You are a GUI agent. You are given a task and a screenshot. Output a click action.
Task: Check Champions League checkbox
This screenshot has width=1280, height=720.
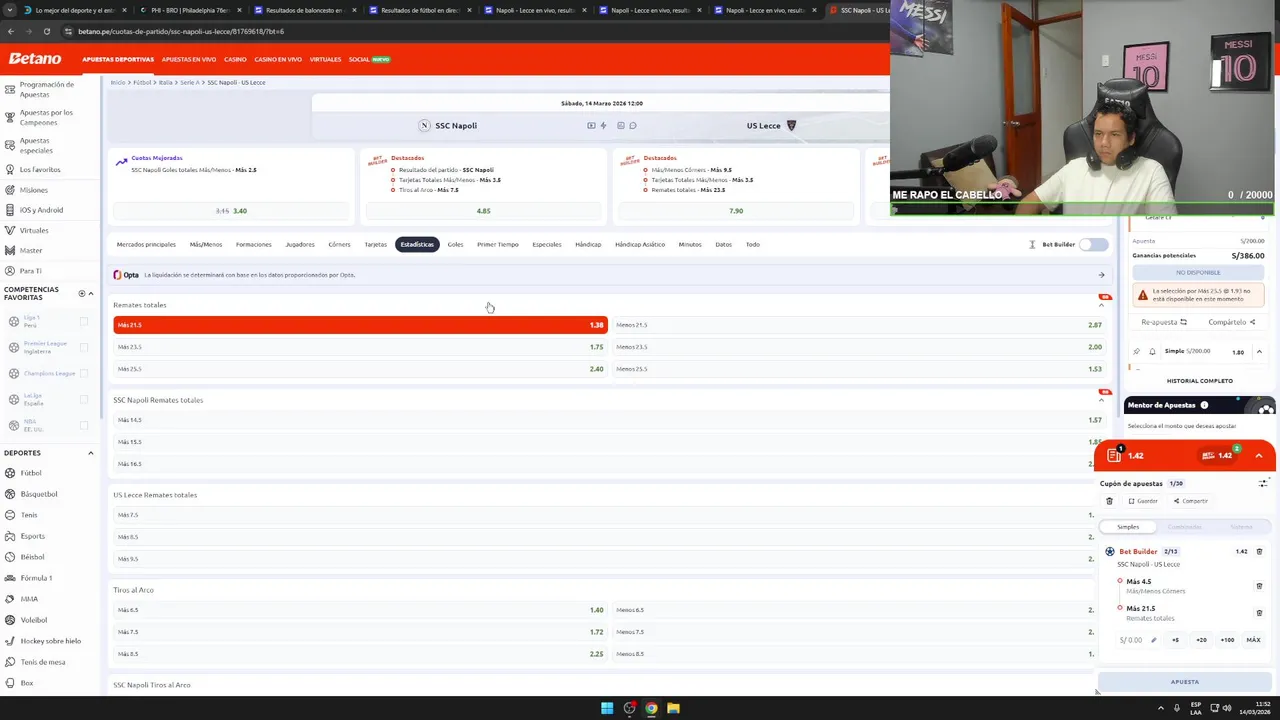click(84, 373)
